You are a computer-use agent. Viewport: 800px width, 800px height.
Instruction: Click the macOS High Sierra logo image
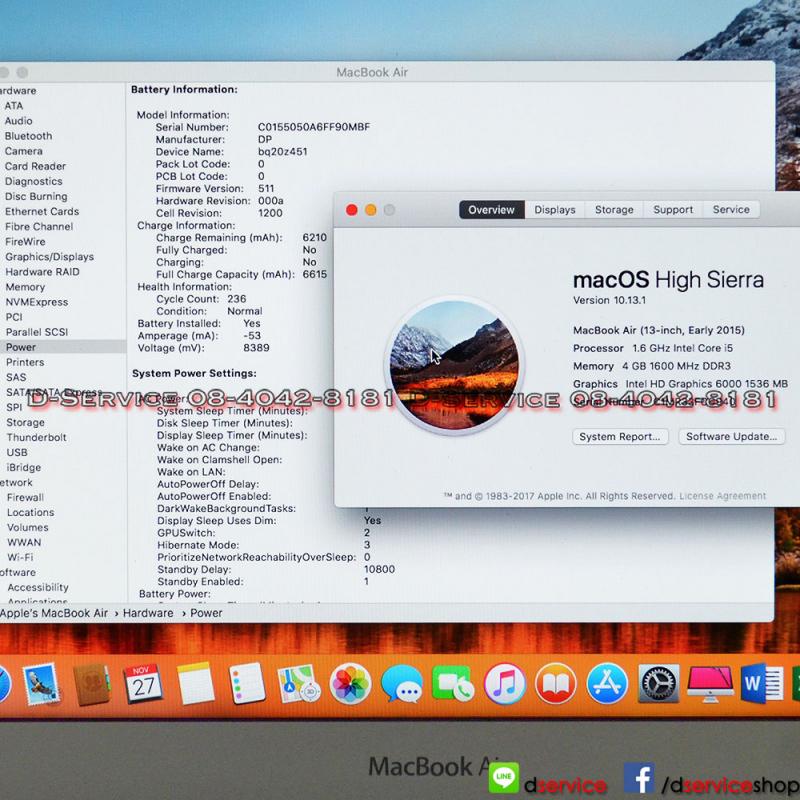coord(454,365)
